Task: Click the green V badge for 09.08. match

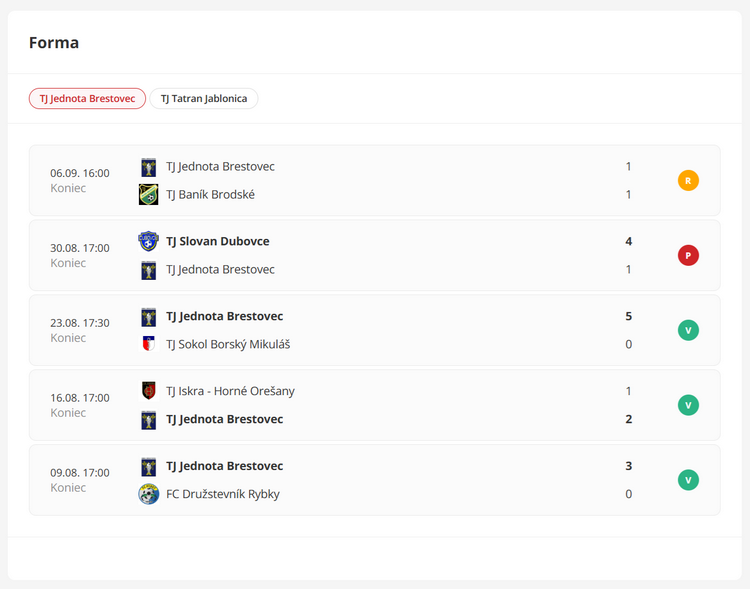Action: (688, 480)
